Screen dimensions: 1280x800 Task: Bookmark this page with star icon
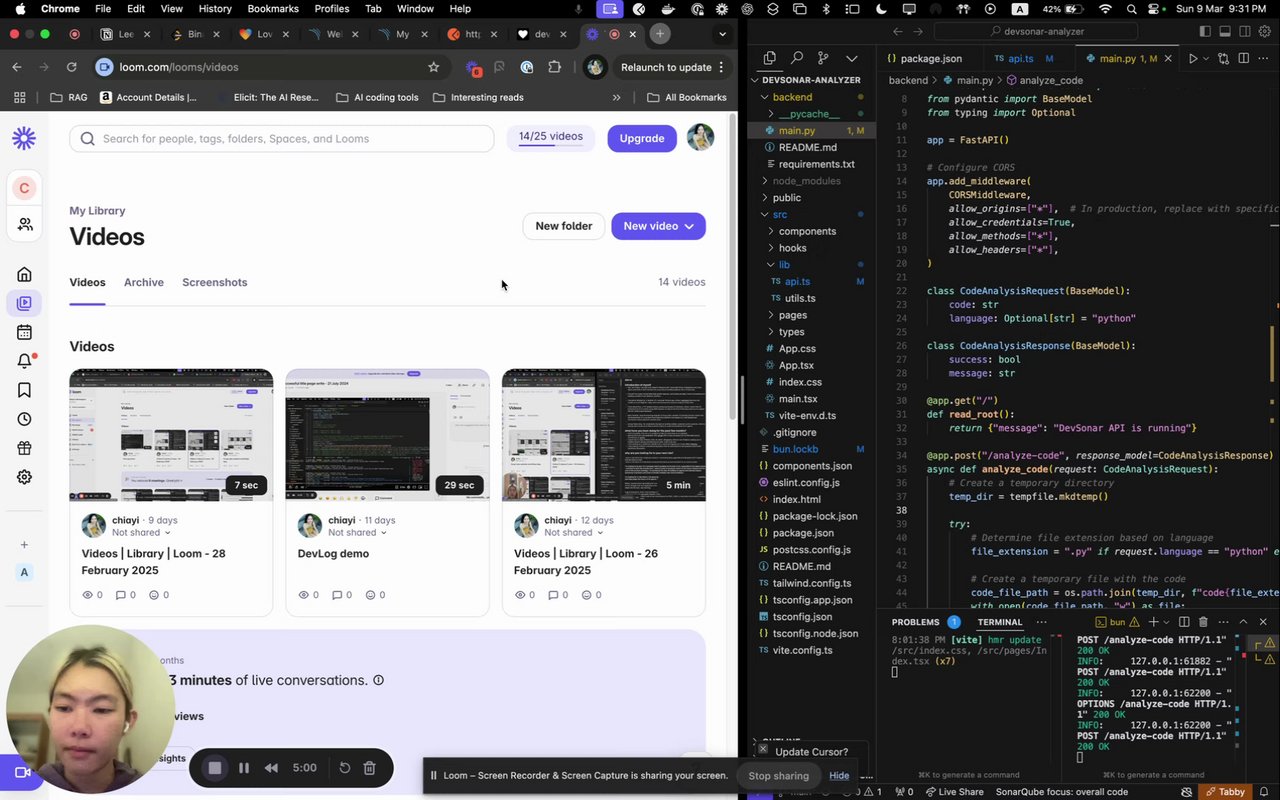coord(433,67)
